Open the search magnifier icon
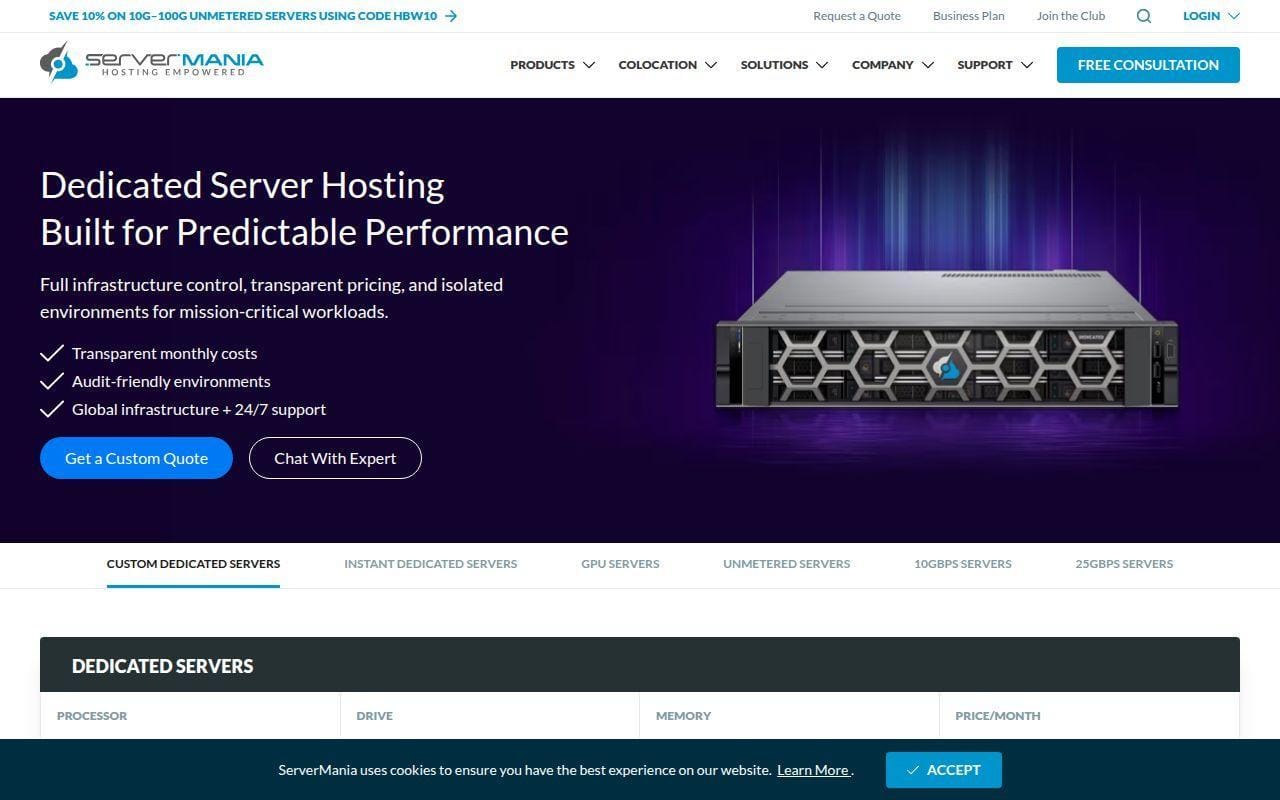 [1144, 16]
